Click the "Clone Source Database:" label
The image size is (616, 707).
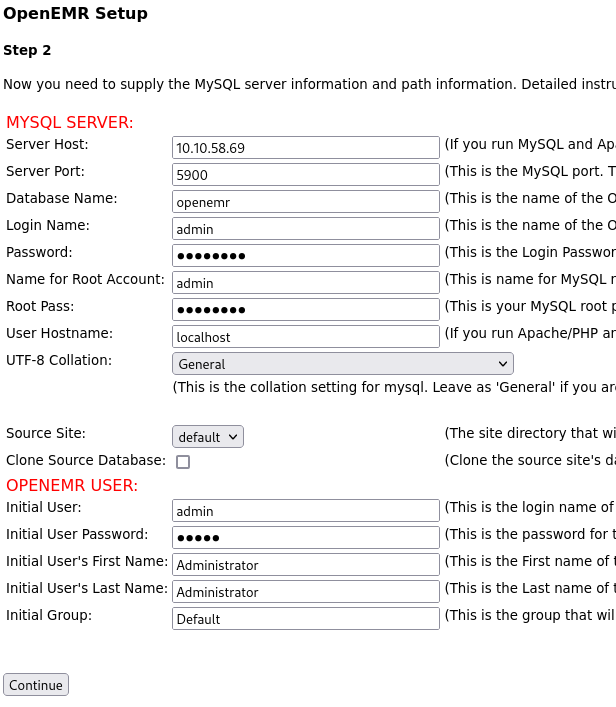point(86,460)
